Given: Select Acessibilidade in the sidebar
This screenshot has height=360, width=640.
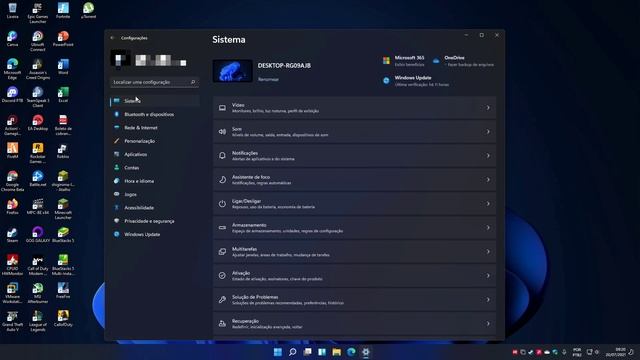Looking at the screenshot, I should 155,208.
